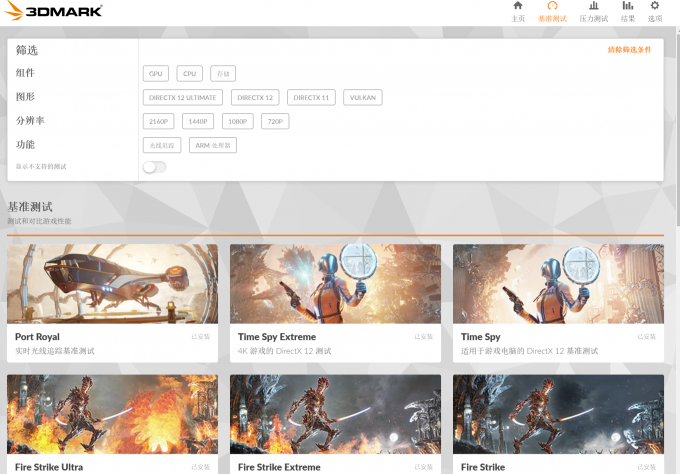Image resolution: width=680 pixels, height=474 pixels.
Task: Click the Time Spy Extreme title text
Action: [x=277, y=337]
